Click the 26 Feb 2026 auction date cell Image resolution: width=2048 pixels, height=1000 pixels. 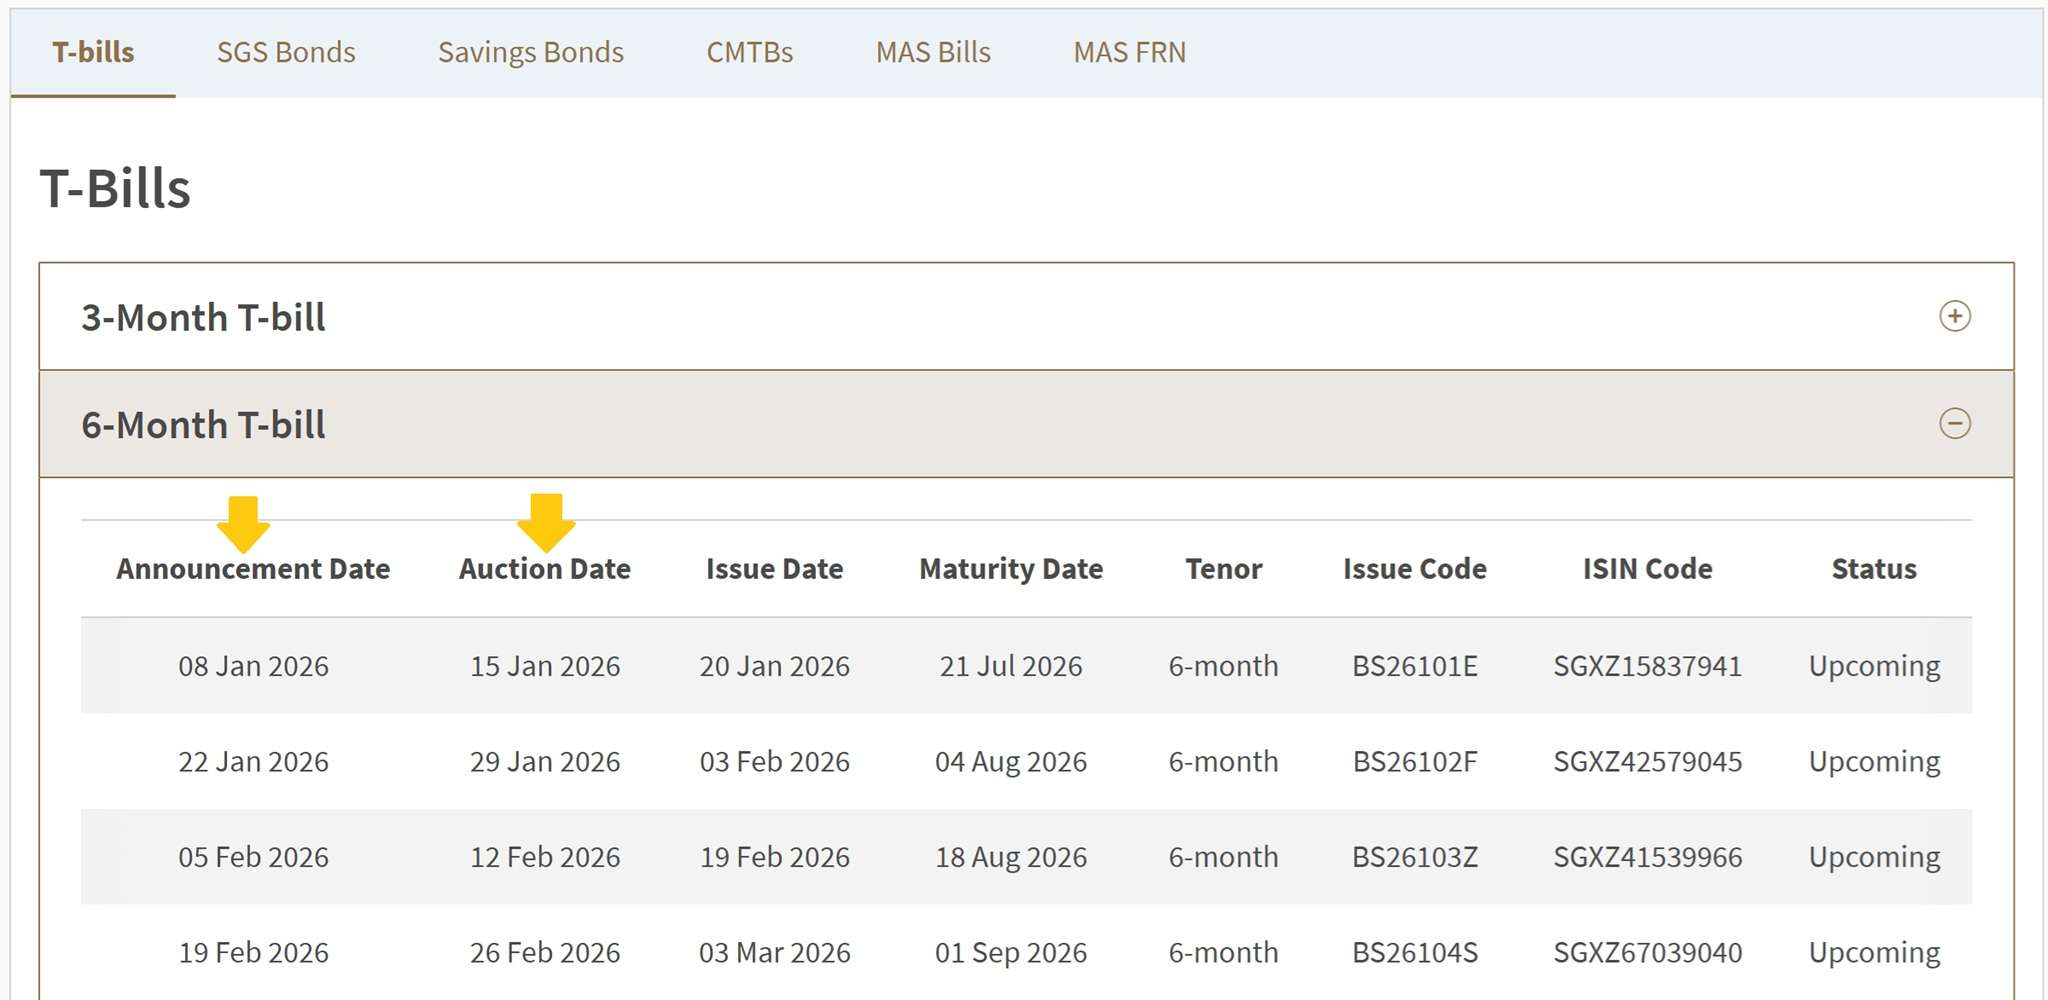click(545, 953)
